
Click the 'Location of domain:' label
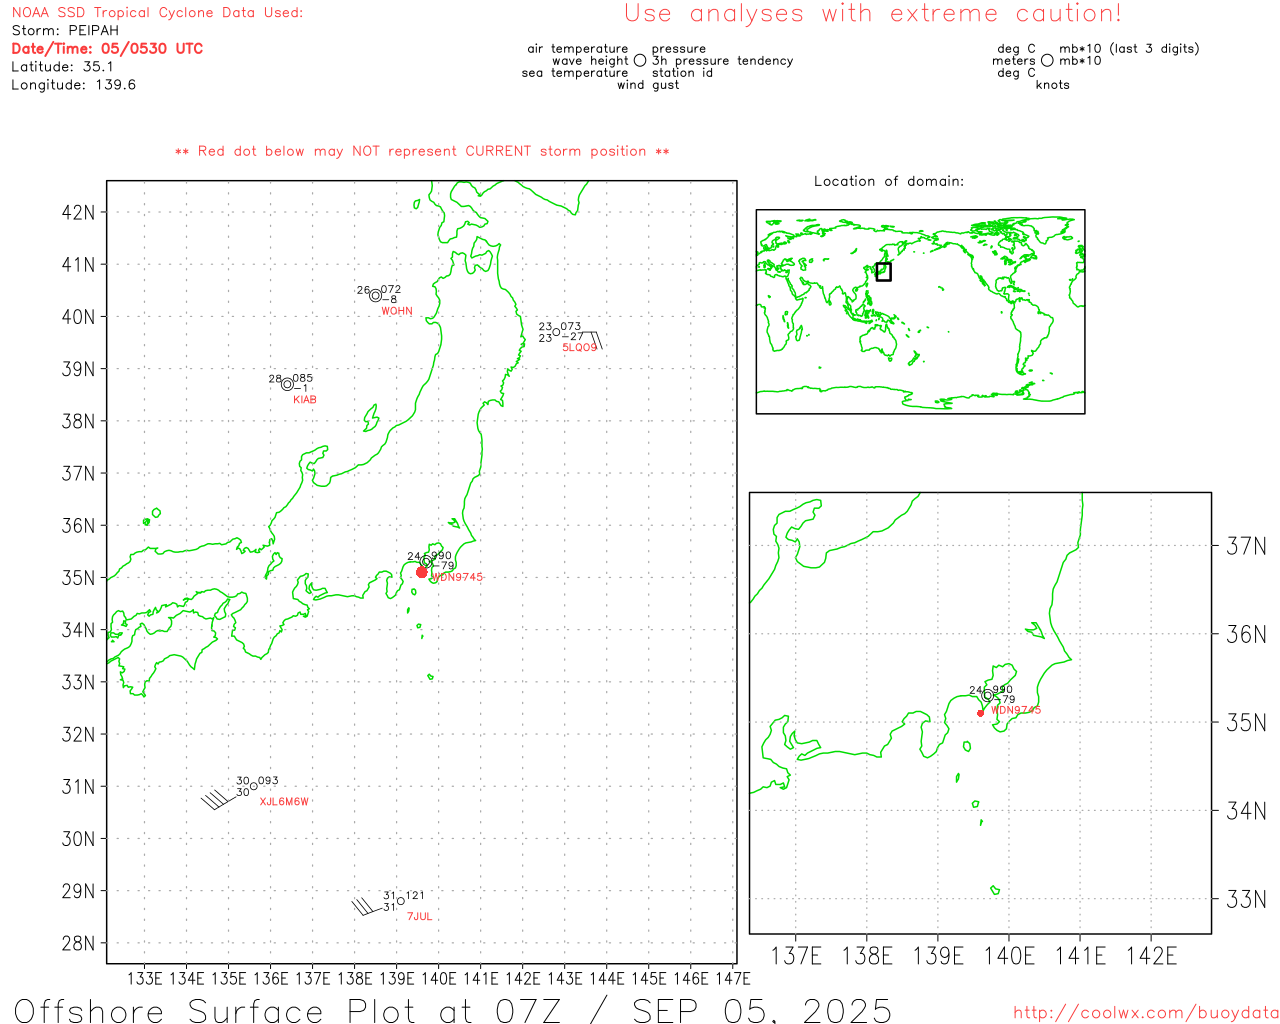pyautogui.click(x=889, y=181)
